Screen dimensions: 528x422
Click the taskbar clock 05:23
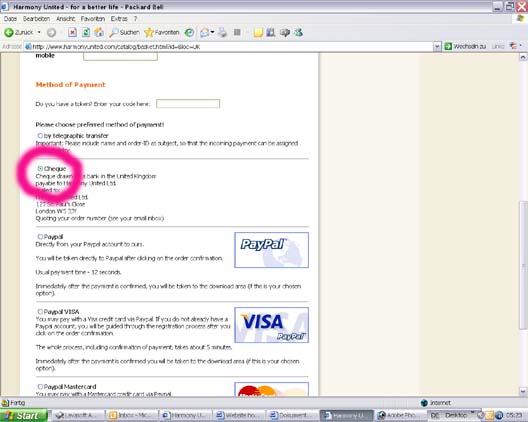pos(513,416)
